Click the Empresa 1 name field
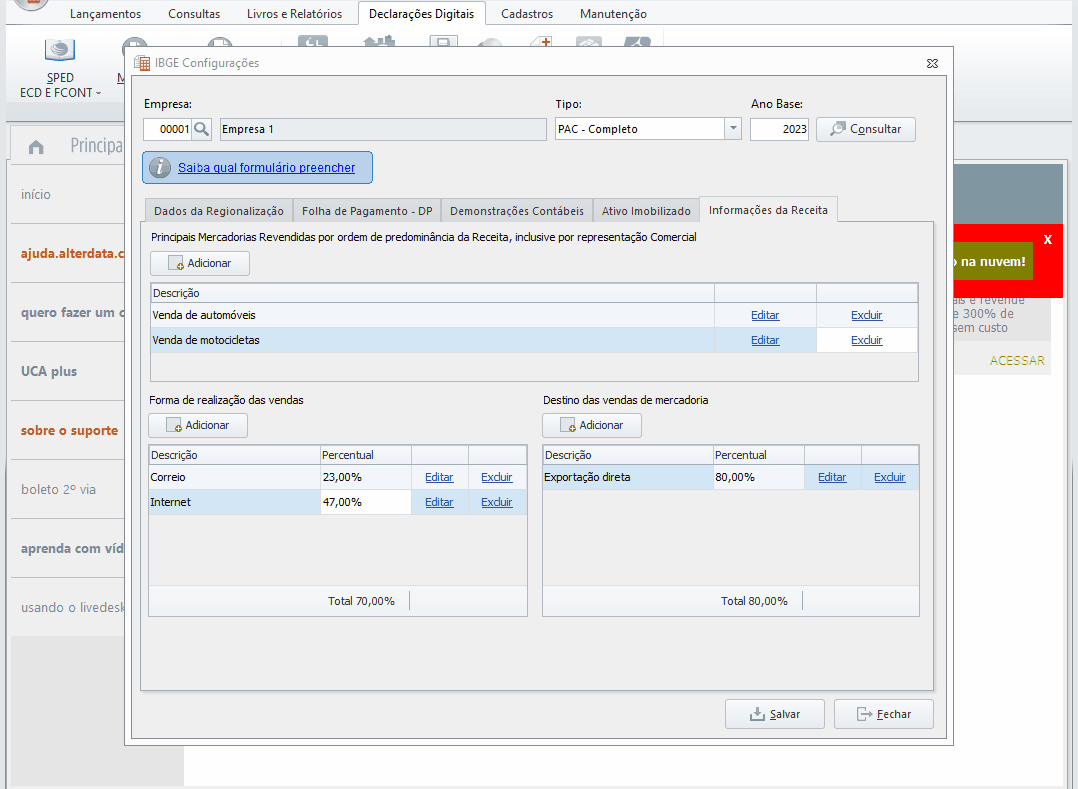The width and height of the screenshot is (1078, 789). tap(383, 129)
